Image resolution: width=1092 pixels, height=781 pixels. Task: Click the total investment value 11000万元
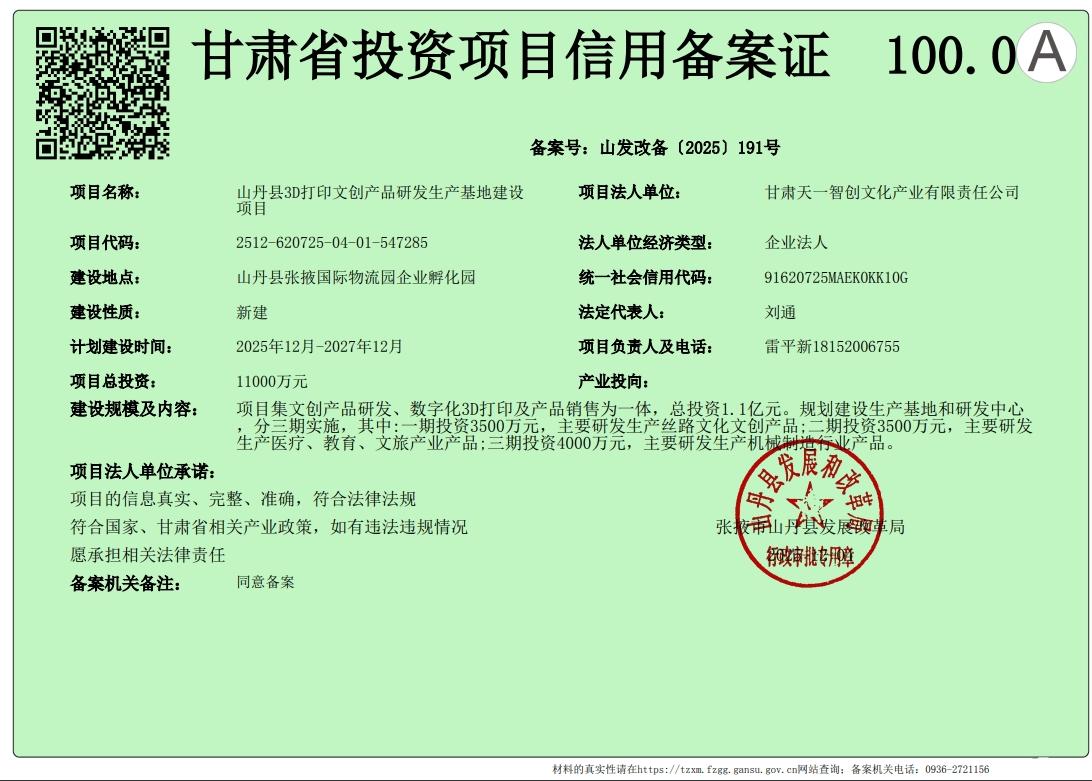point(272,382)
